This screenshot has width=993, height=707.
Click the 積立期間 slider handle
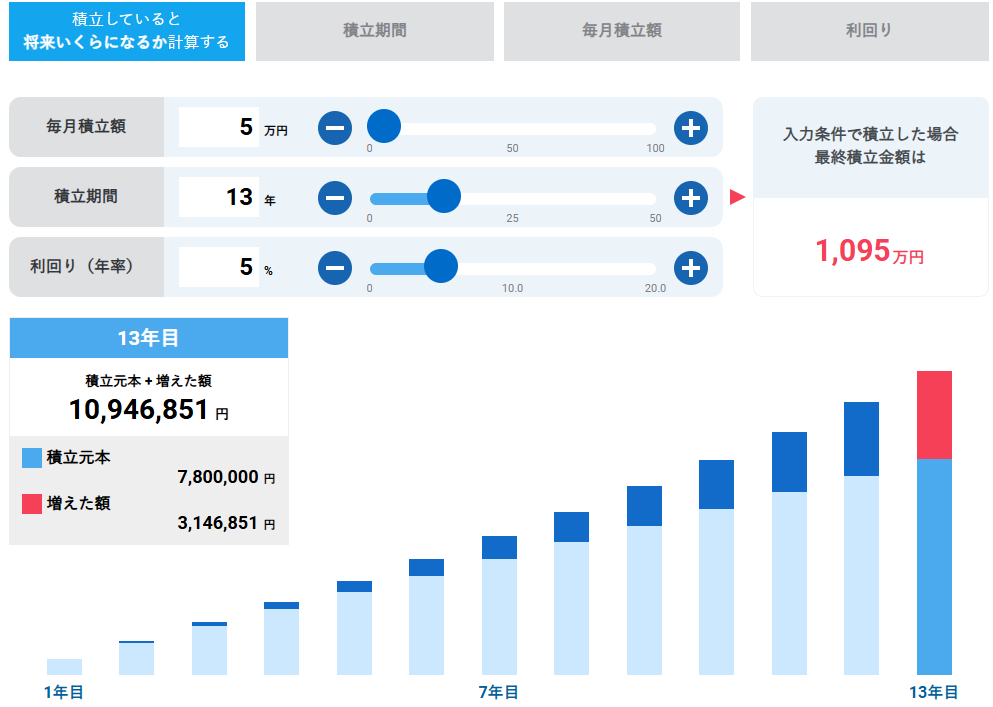[x=444, y=197]
